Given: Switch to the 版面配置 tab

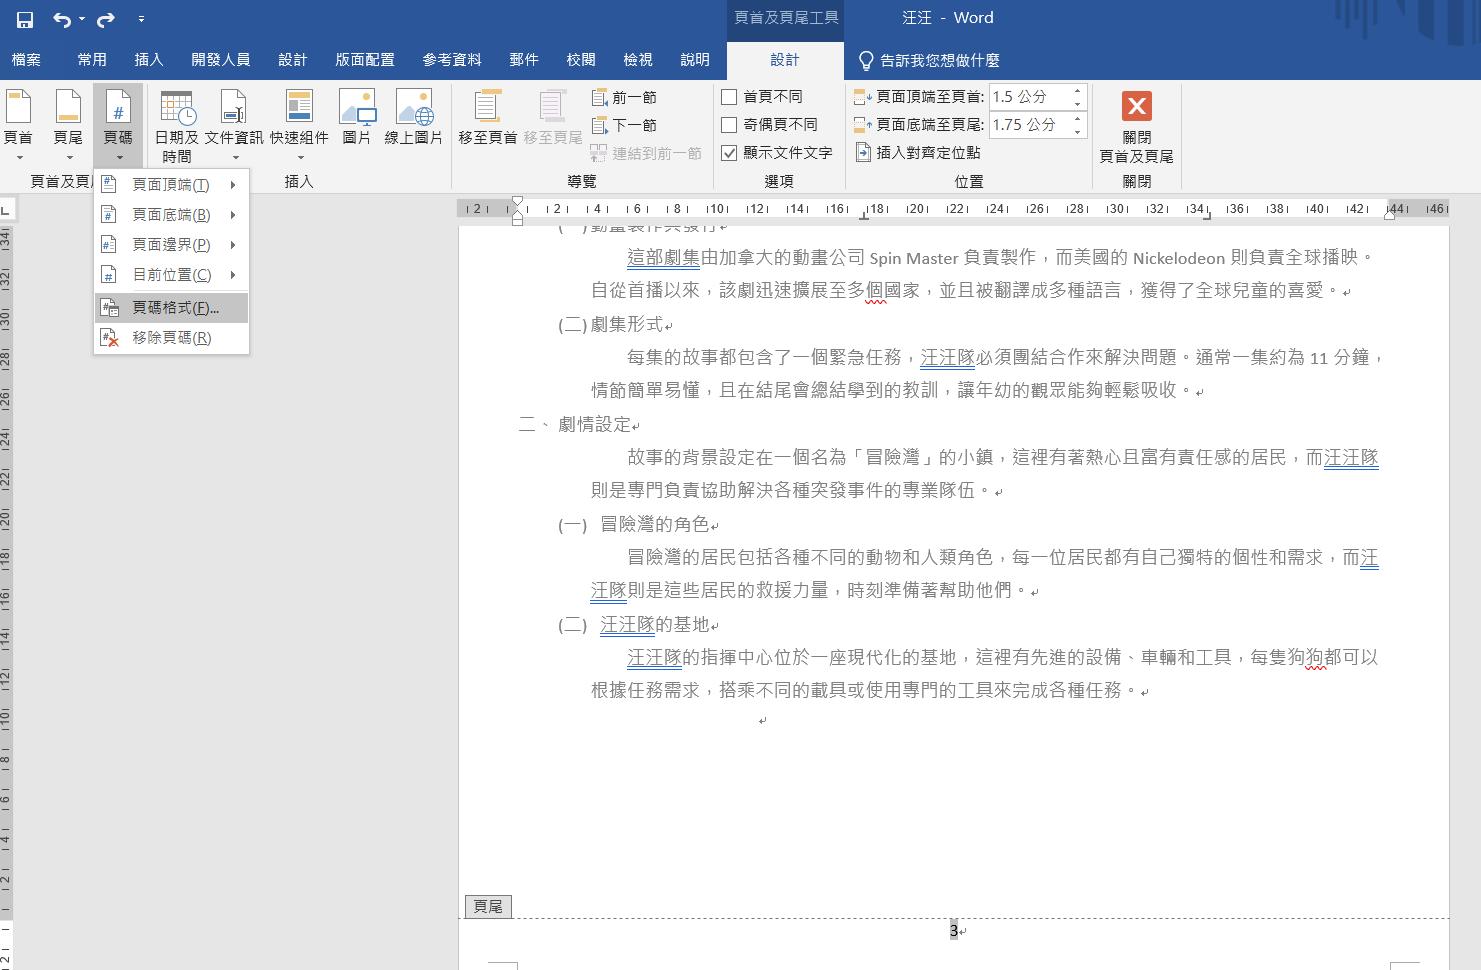Looking at the screenshot, I should tap(365, 60).
